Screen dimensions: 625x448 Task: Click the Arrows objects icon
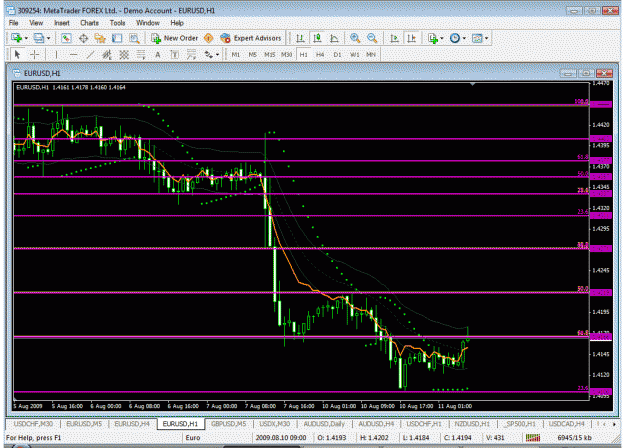[208, 55]
